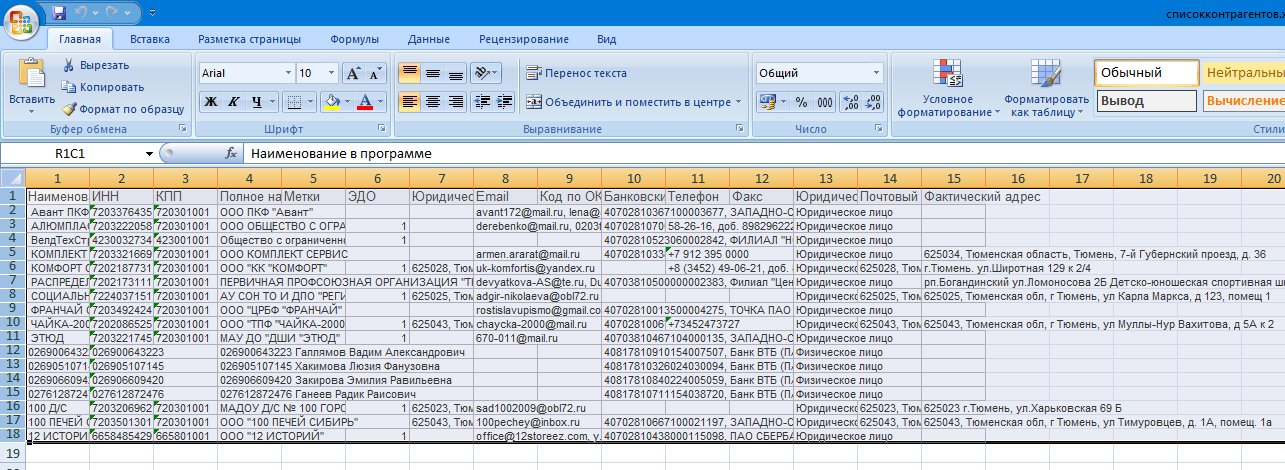Increase font size with large A
The width and height of the screenshot is (1285, 470).
353,73
